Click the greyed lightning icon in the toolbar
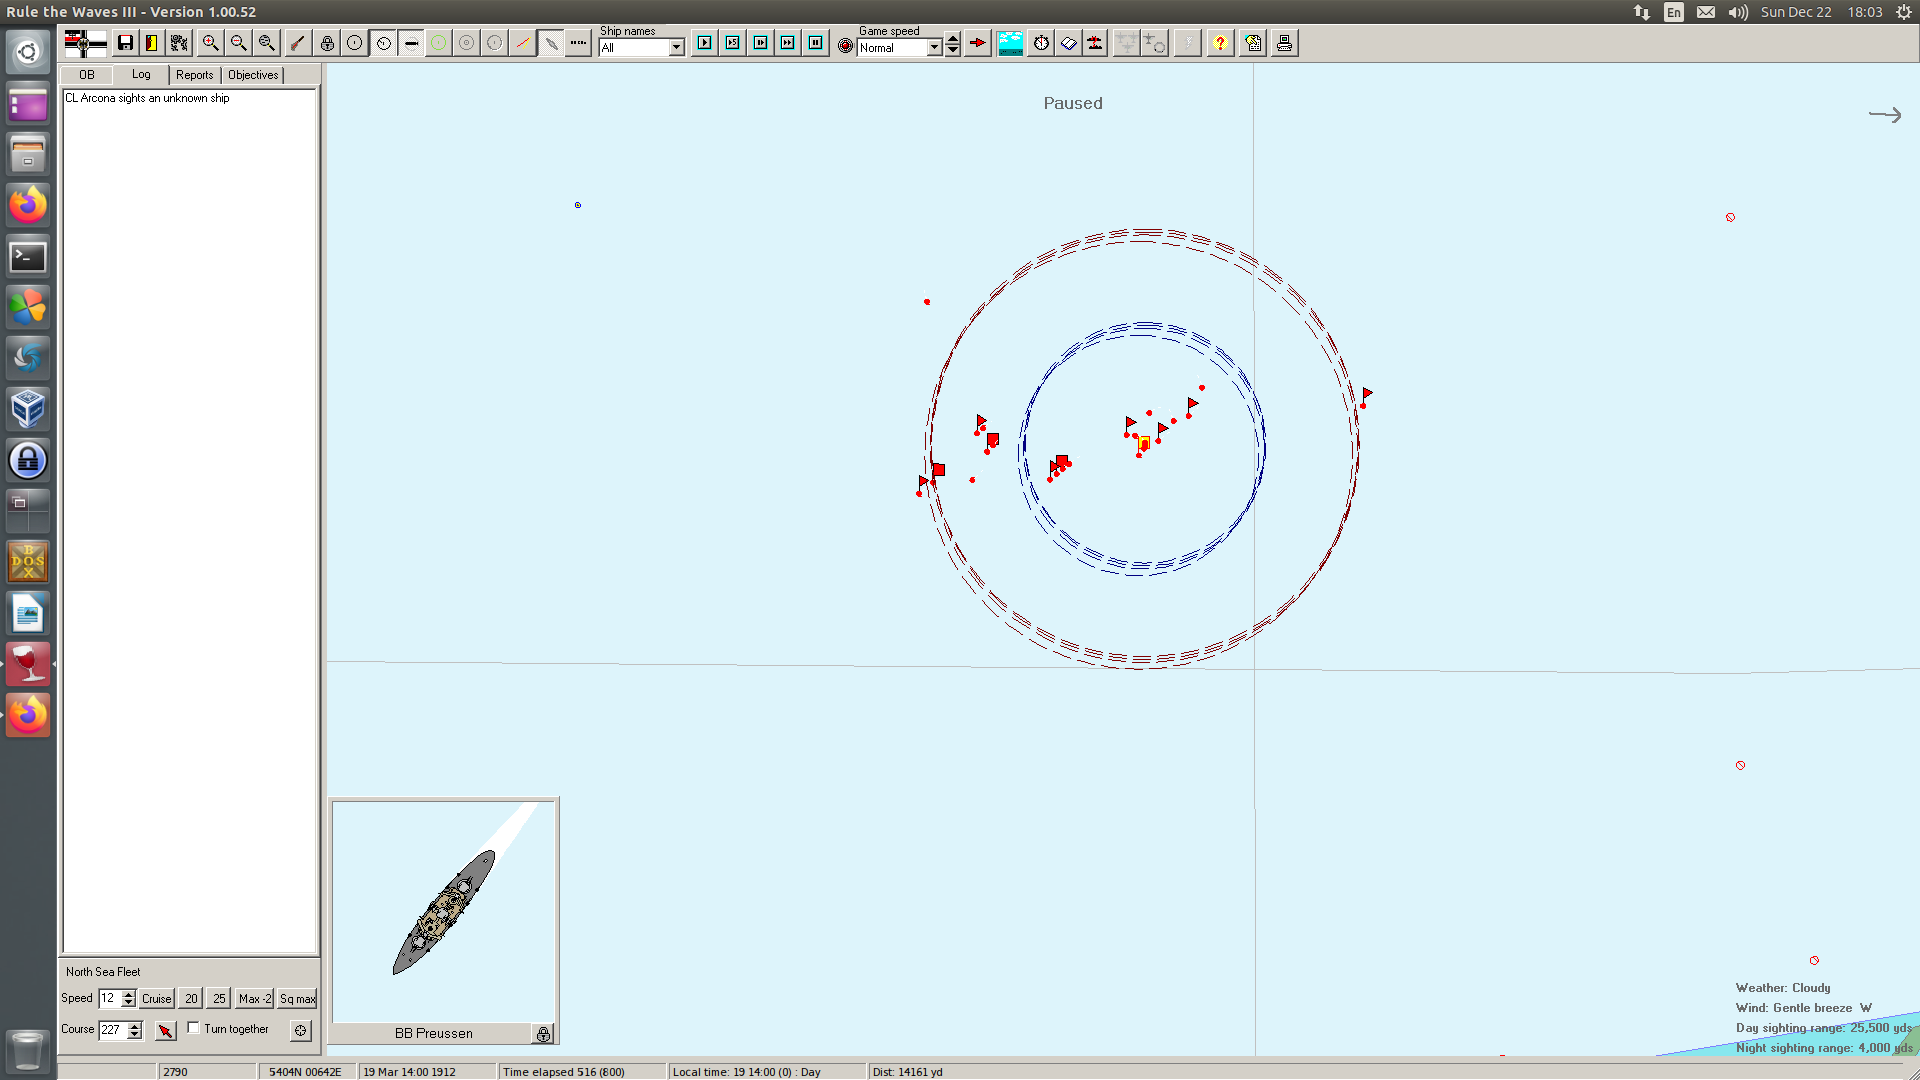The height and width of the screenshot is (1080, 1920). click(1187, 43)
